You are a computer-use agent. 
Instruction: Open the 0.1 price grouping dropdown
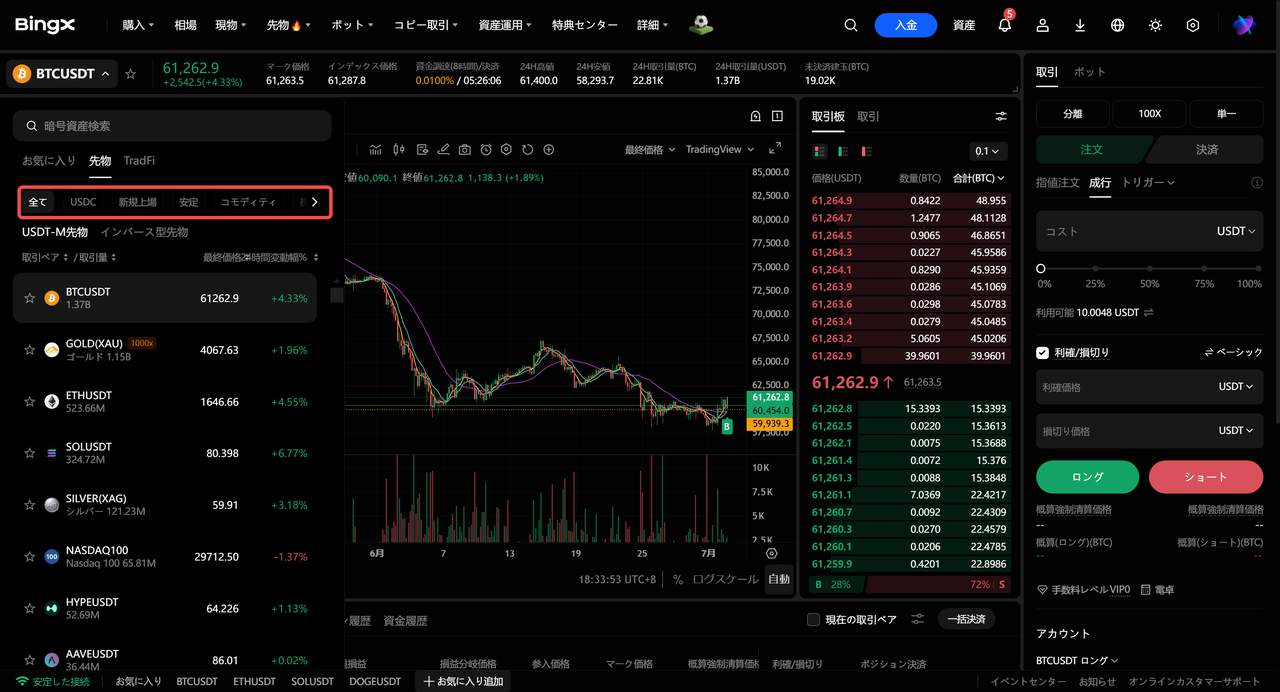pyautogui.click(x=988, y=151)
